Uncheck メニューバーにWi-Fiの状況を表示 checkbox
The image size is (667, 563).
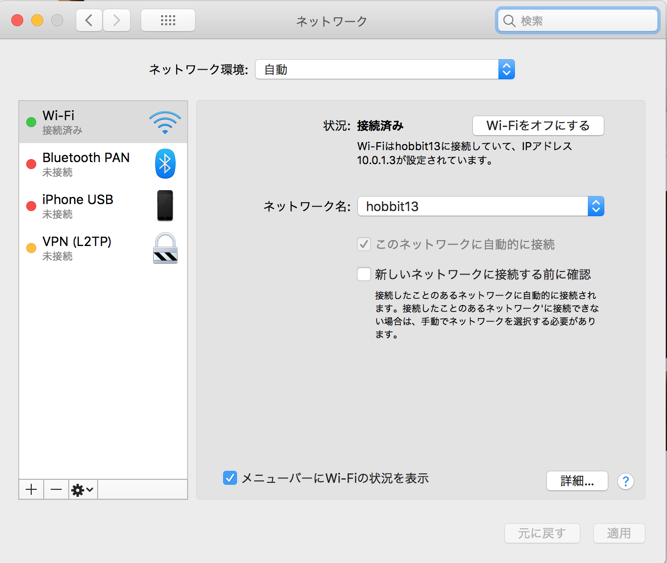click(x=230, y=478)
